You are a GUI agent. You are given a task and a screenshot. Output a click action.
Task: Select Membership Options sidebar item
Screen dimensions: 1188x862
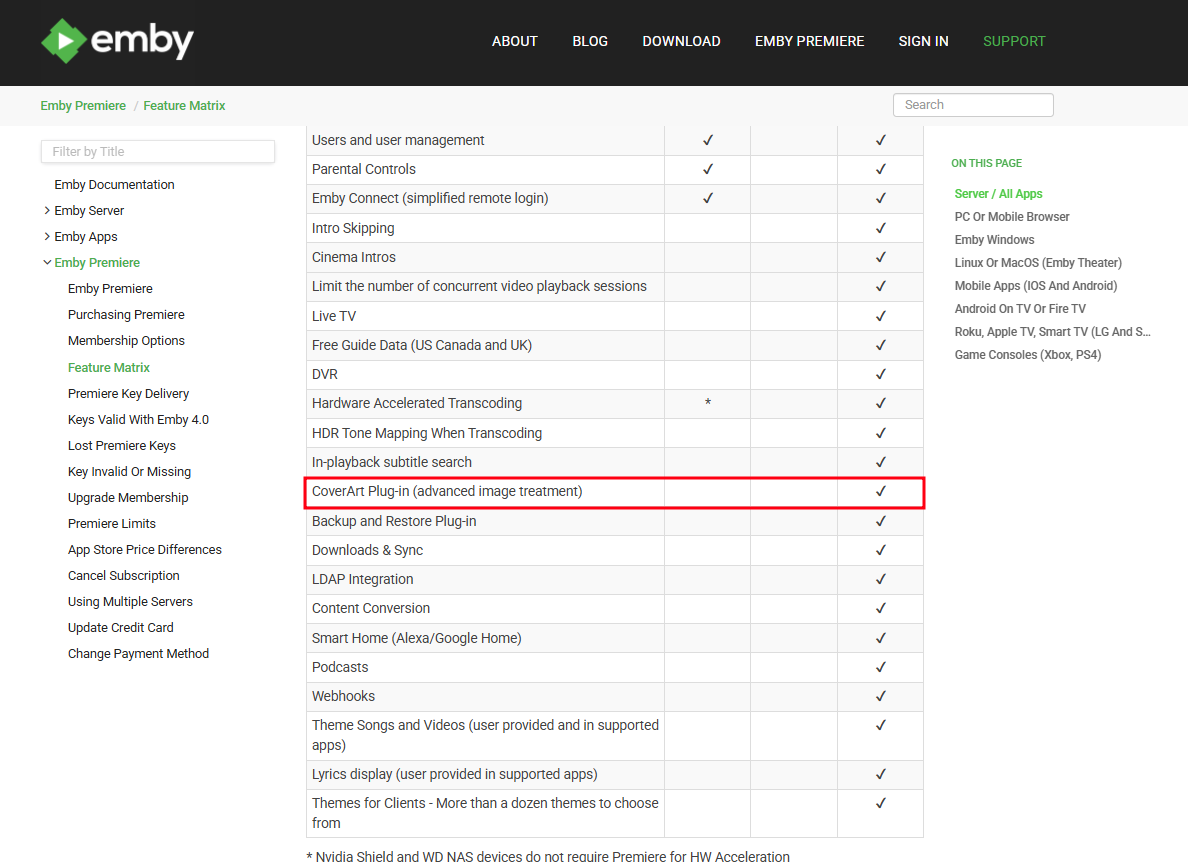[126, 341]
